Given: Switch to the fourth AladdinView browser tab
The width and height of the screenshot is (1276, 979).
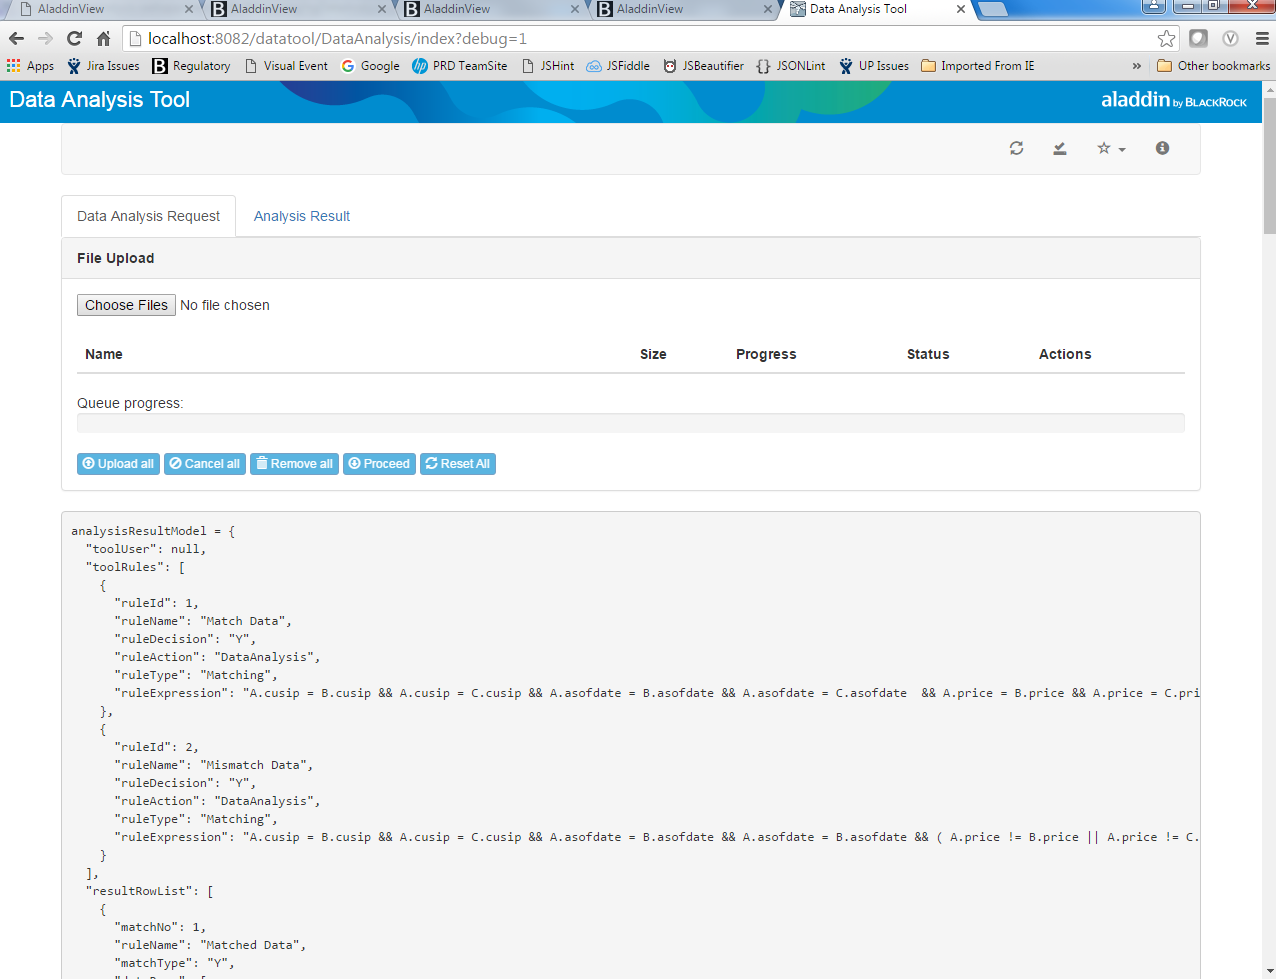Looking at the screenshot, I should point(683,9).
